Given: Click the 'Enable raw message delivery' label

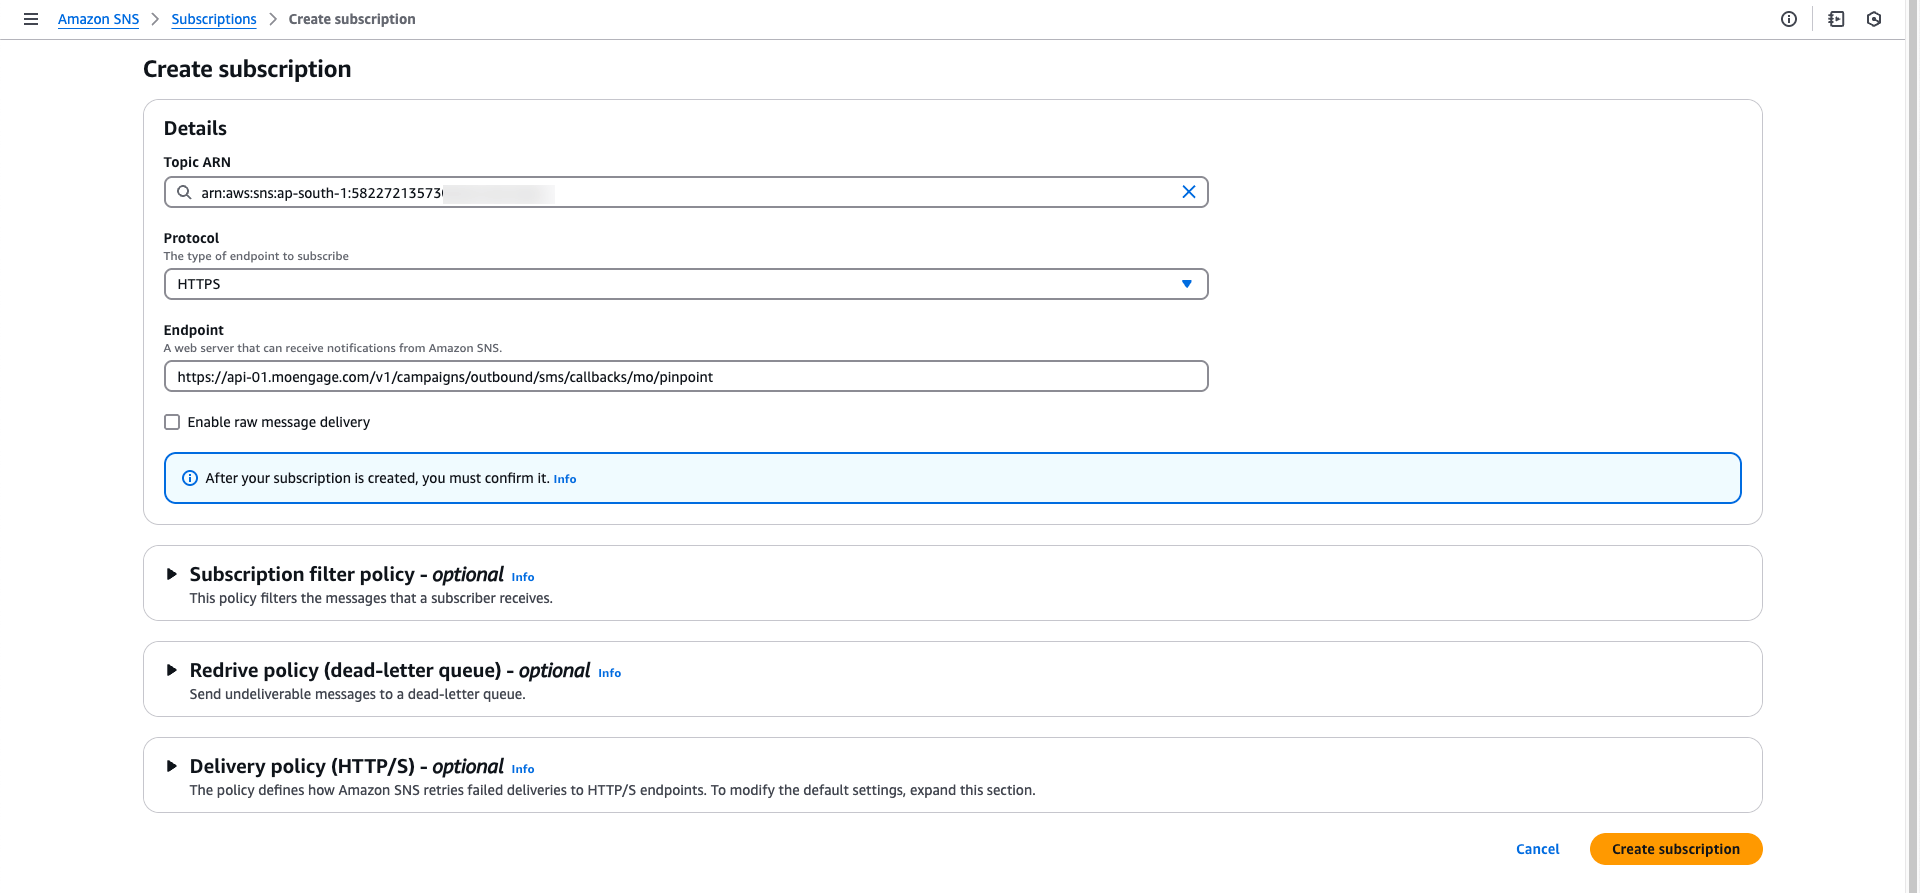Looking at the screenshot, I should [x=279, y=422].
